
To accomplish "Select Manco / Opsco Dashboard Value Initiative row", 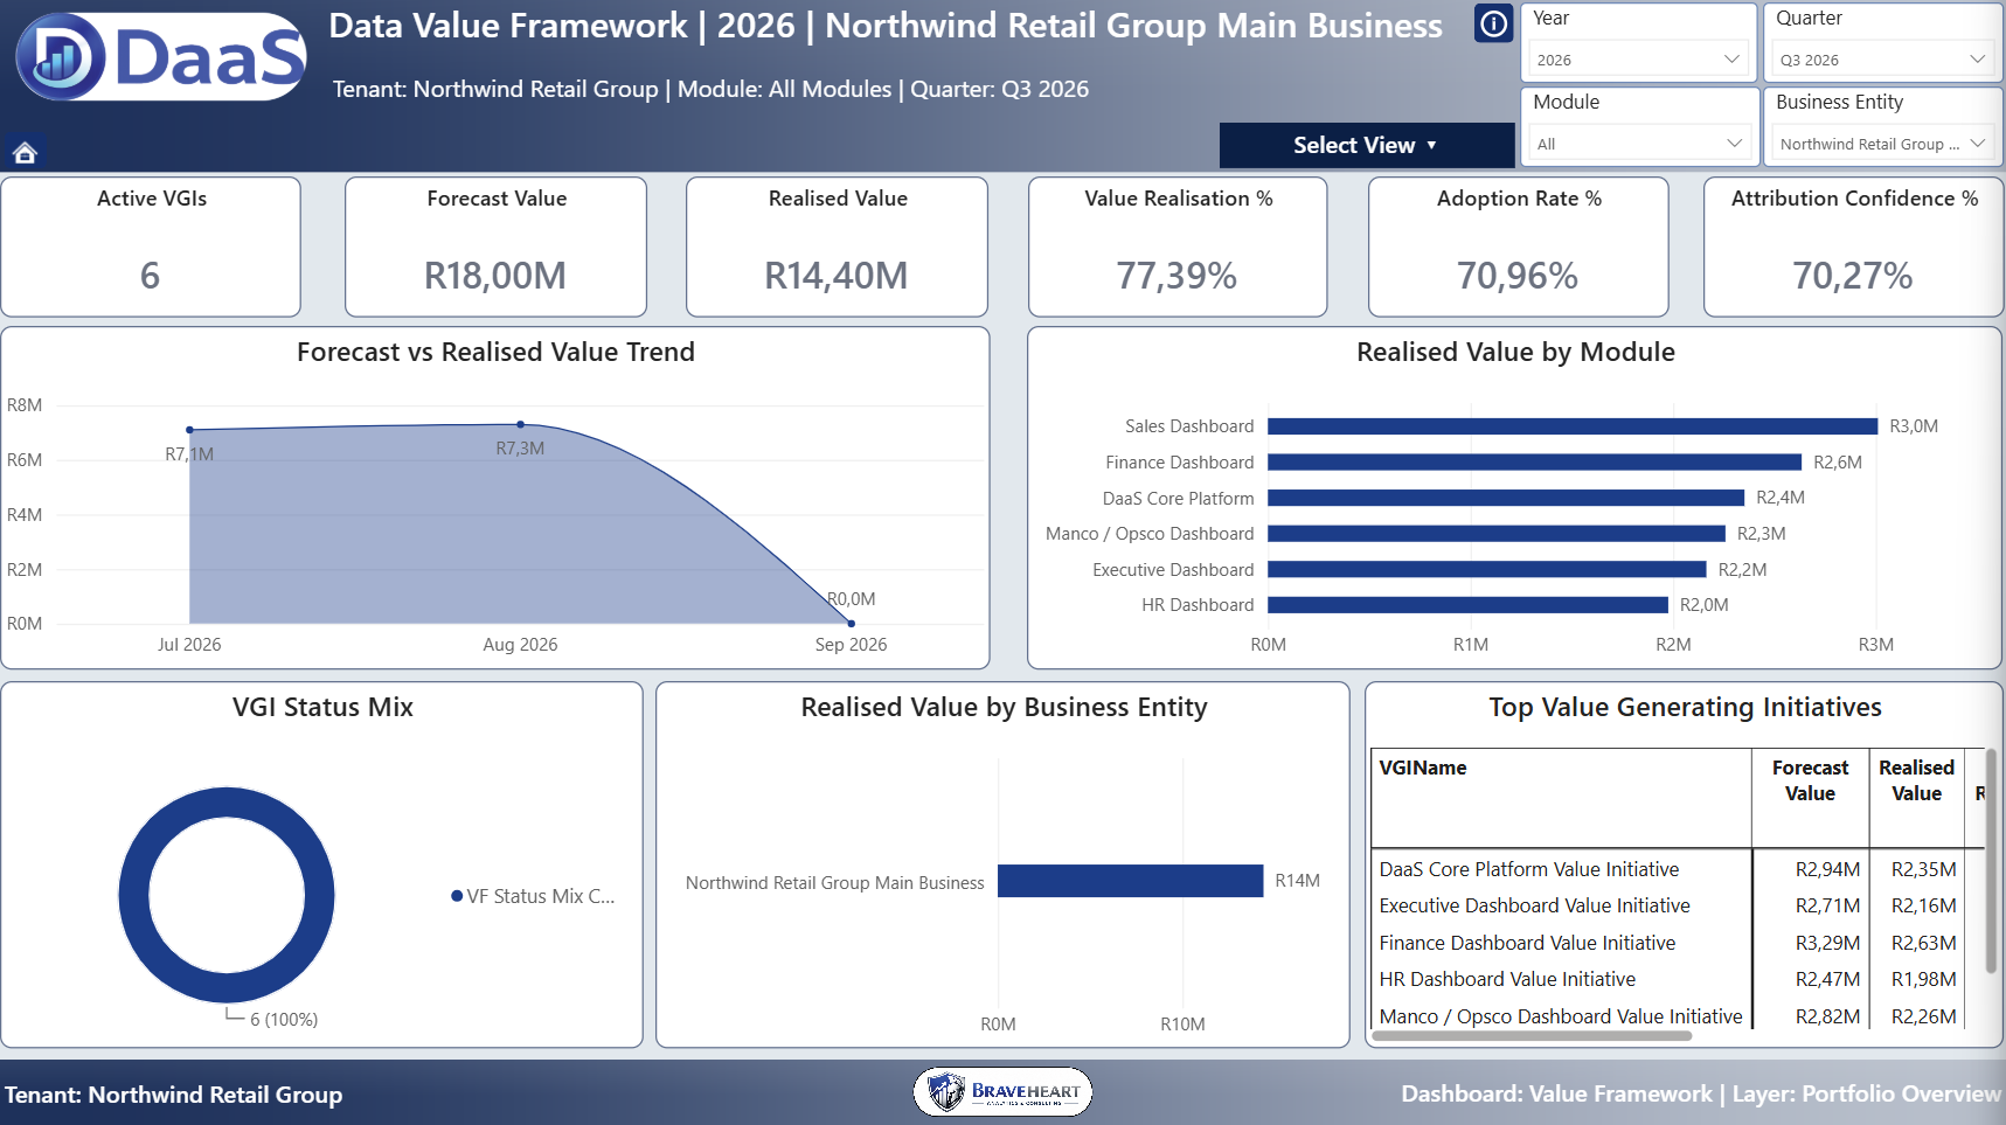I will coord(1676,1016).
